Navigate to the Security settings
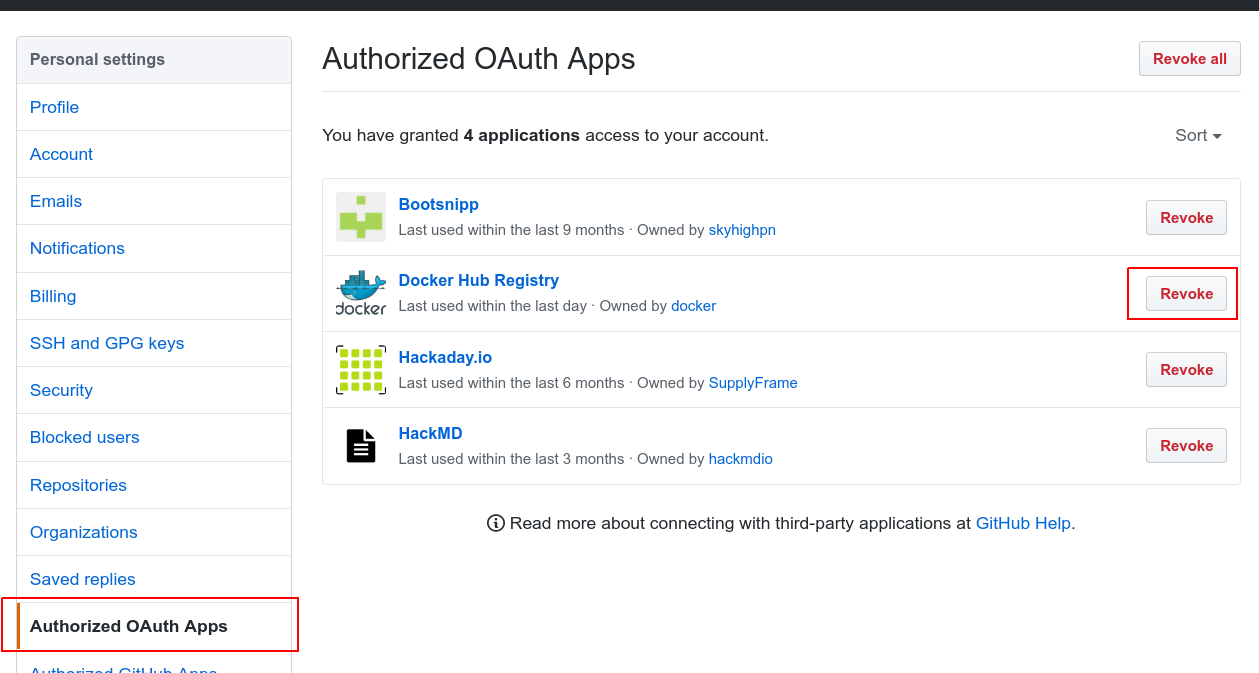 point(61,390)
